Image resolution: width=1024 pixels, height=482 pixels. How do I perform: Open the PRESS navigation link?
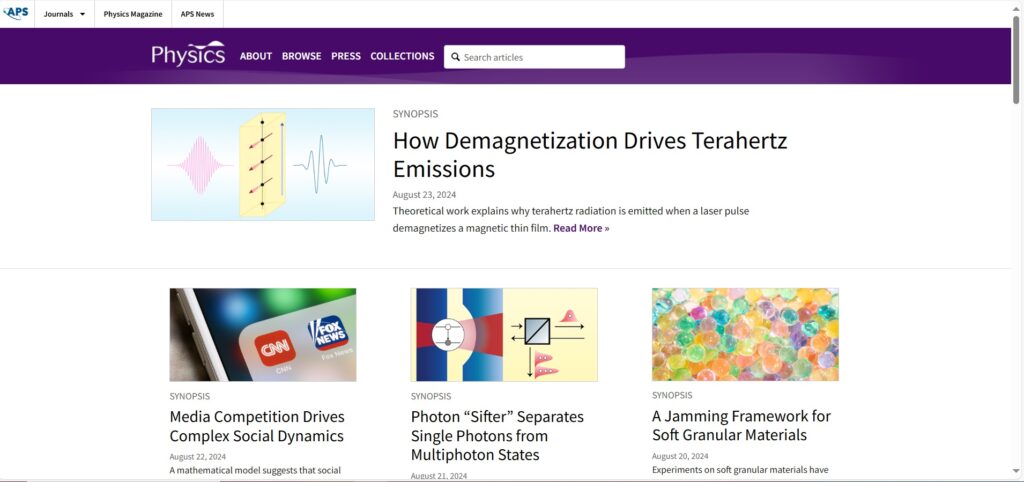tap(346, 56)
